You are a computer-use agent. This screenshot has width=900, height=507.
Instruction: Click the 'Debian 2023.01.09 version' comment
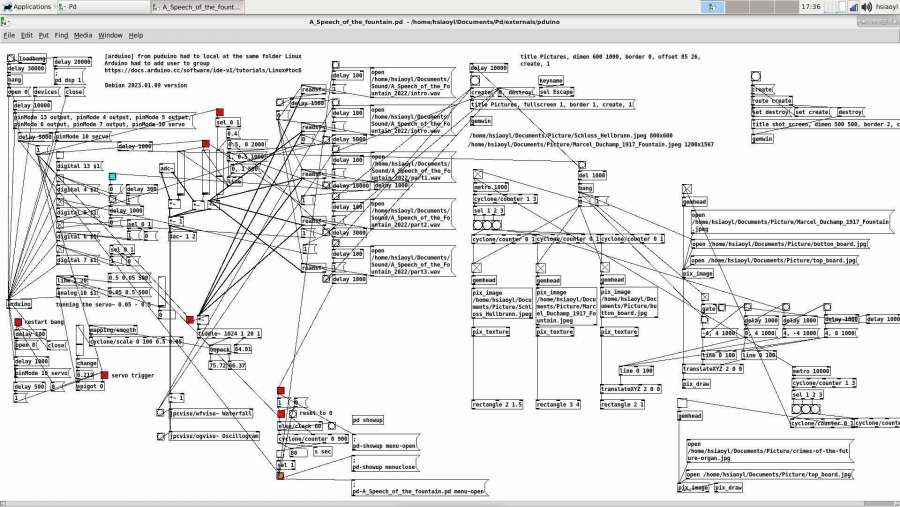(x=146, y=85)
